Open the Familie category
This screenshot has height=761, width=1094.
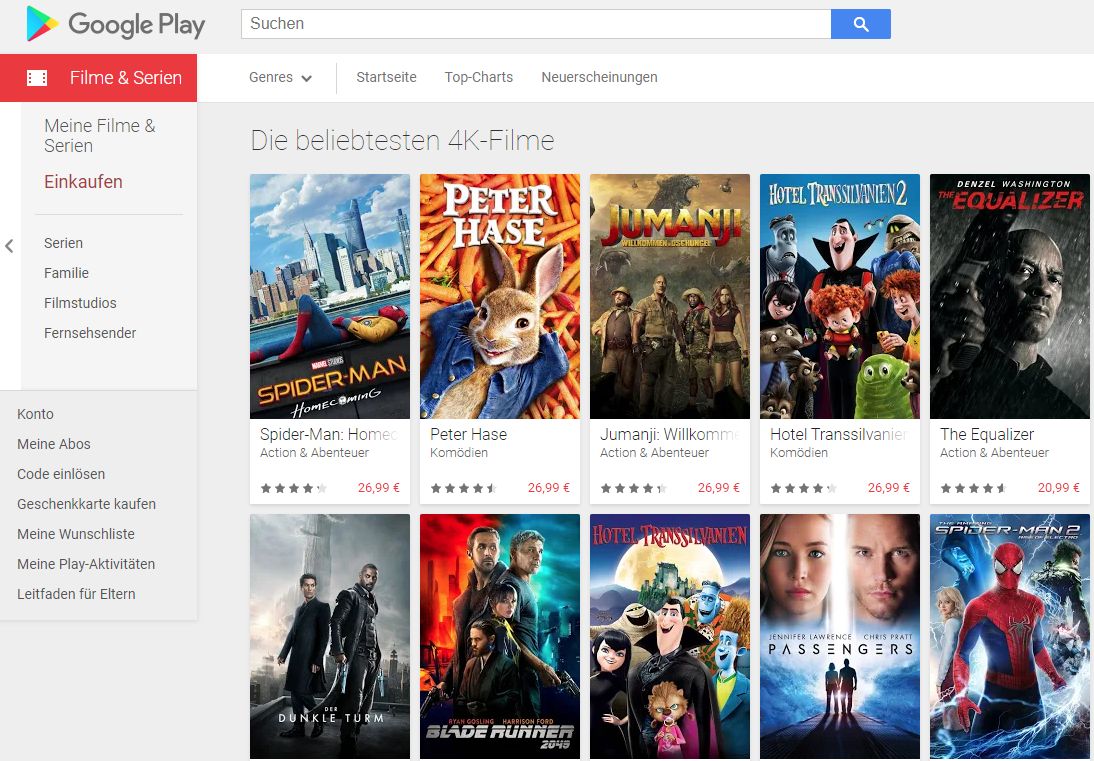click(x=66, y=273)
